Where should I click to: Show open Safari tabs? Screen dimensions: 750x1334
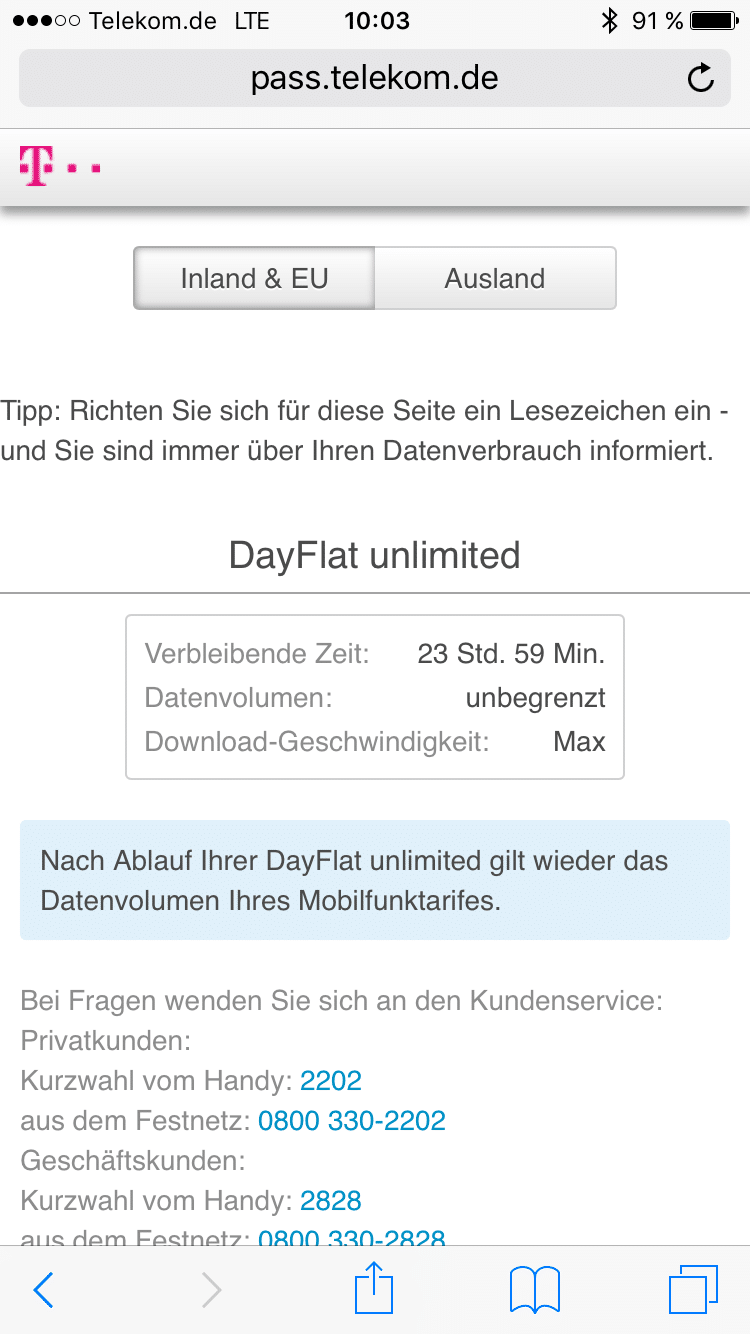tap(693, 1290)
